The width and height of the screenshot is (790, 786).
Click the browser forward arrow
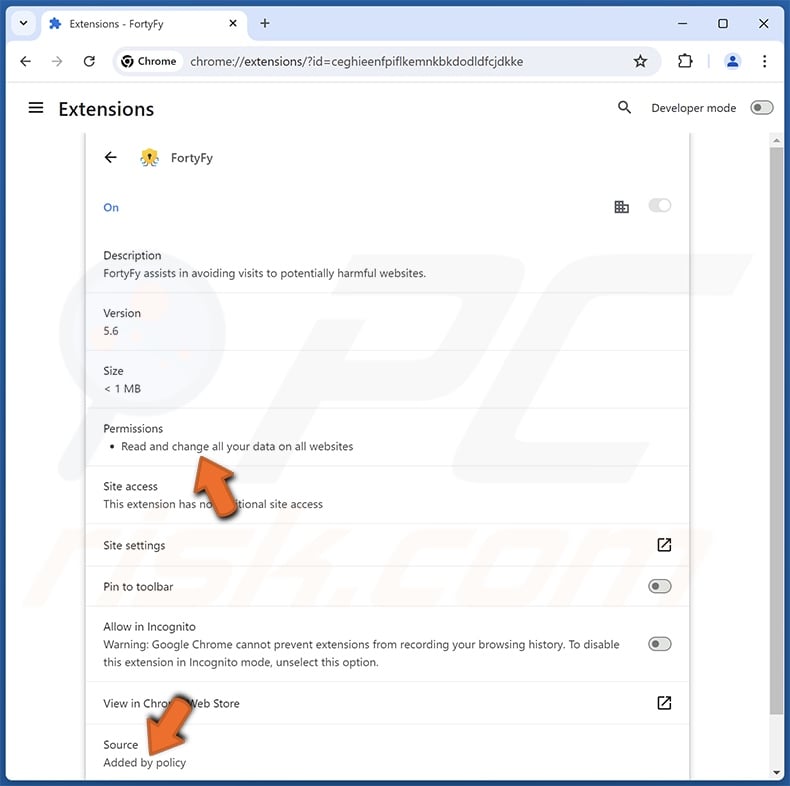click(x=57, y=61)
